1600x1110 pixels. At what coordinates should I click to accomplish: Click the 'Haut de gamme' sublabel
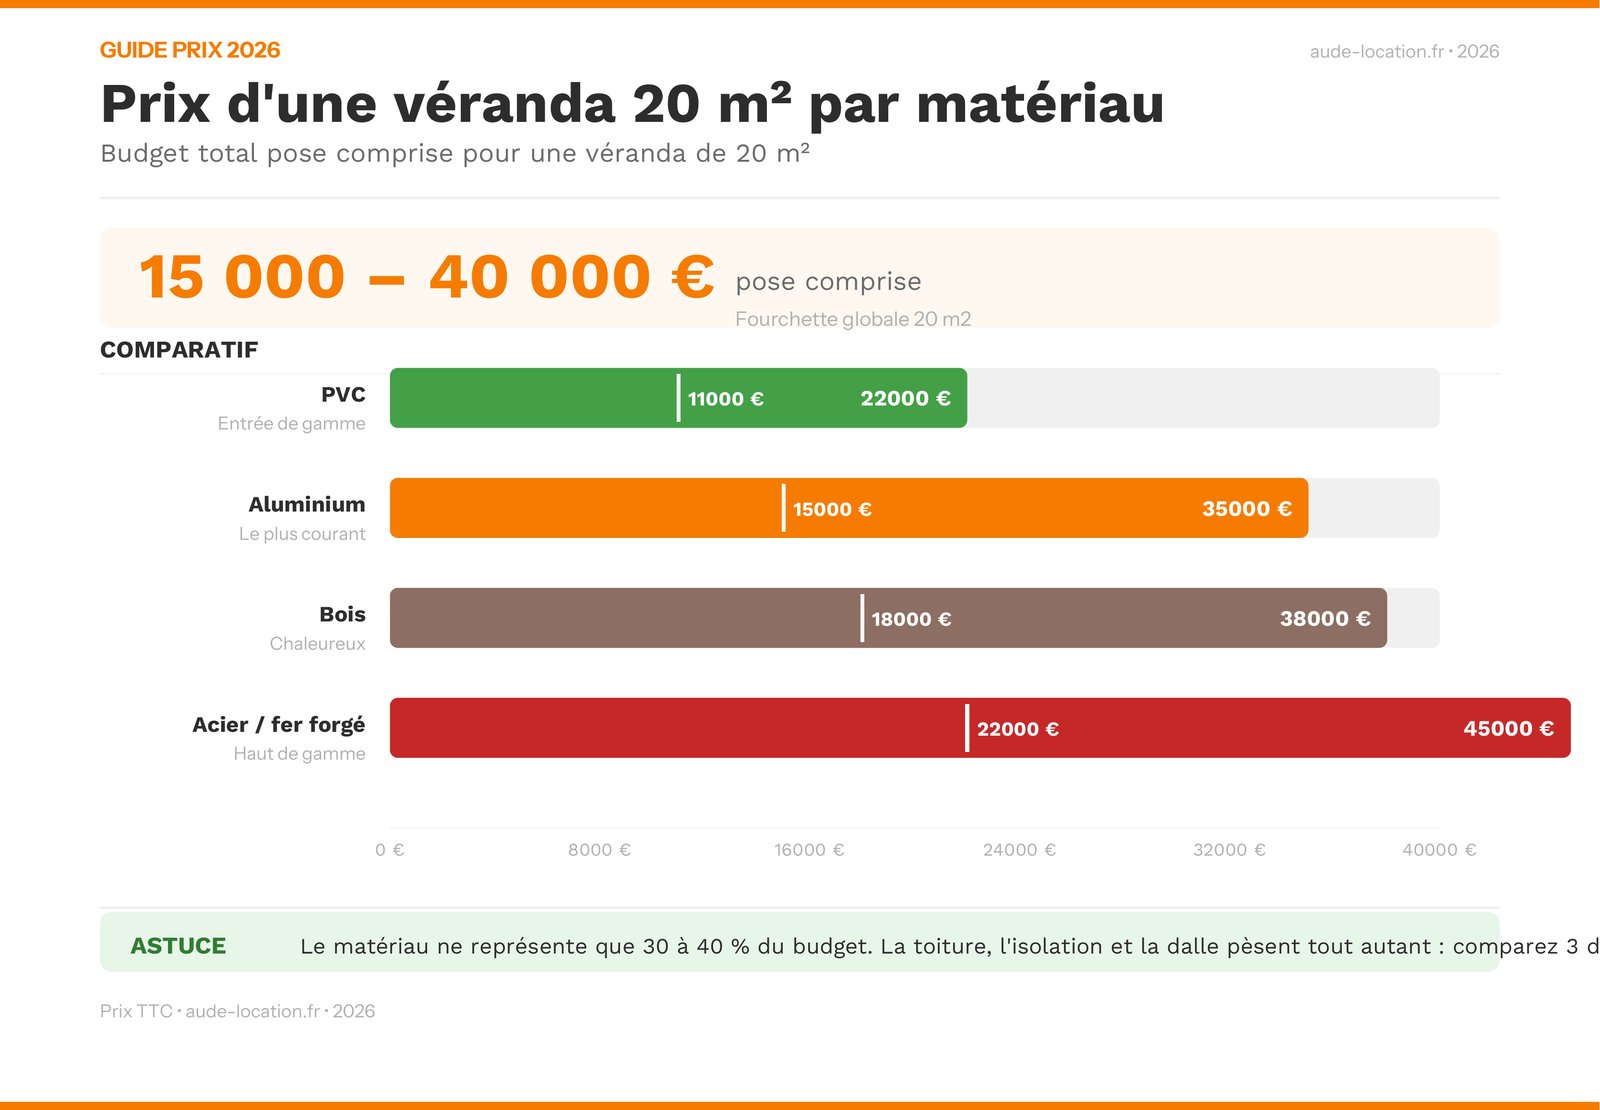click(299, 754)
